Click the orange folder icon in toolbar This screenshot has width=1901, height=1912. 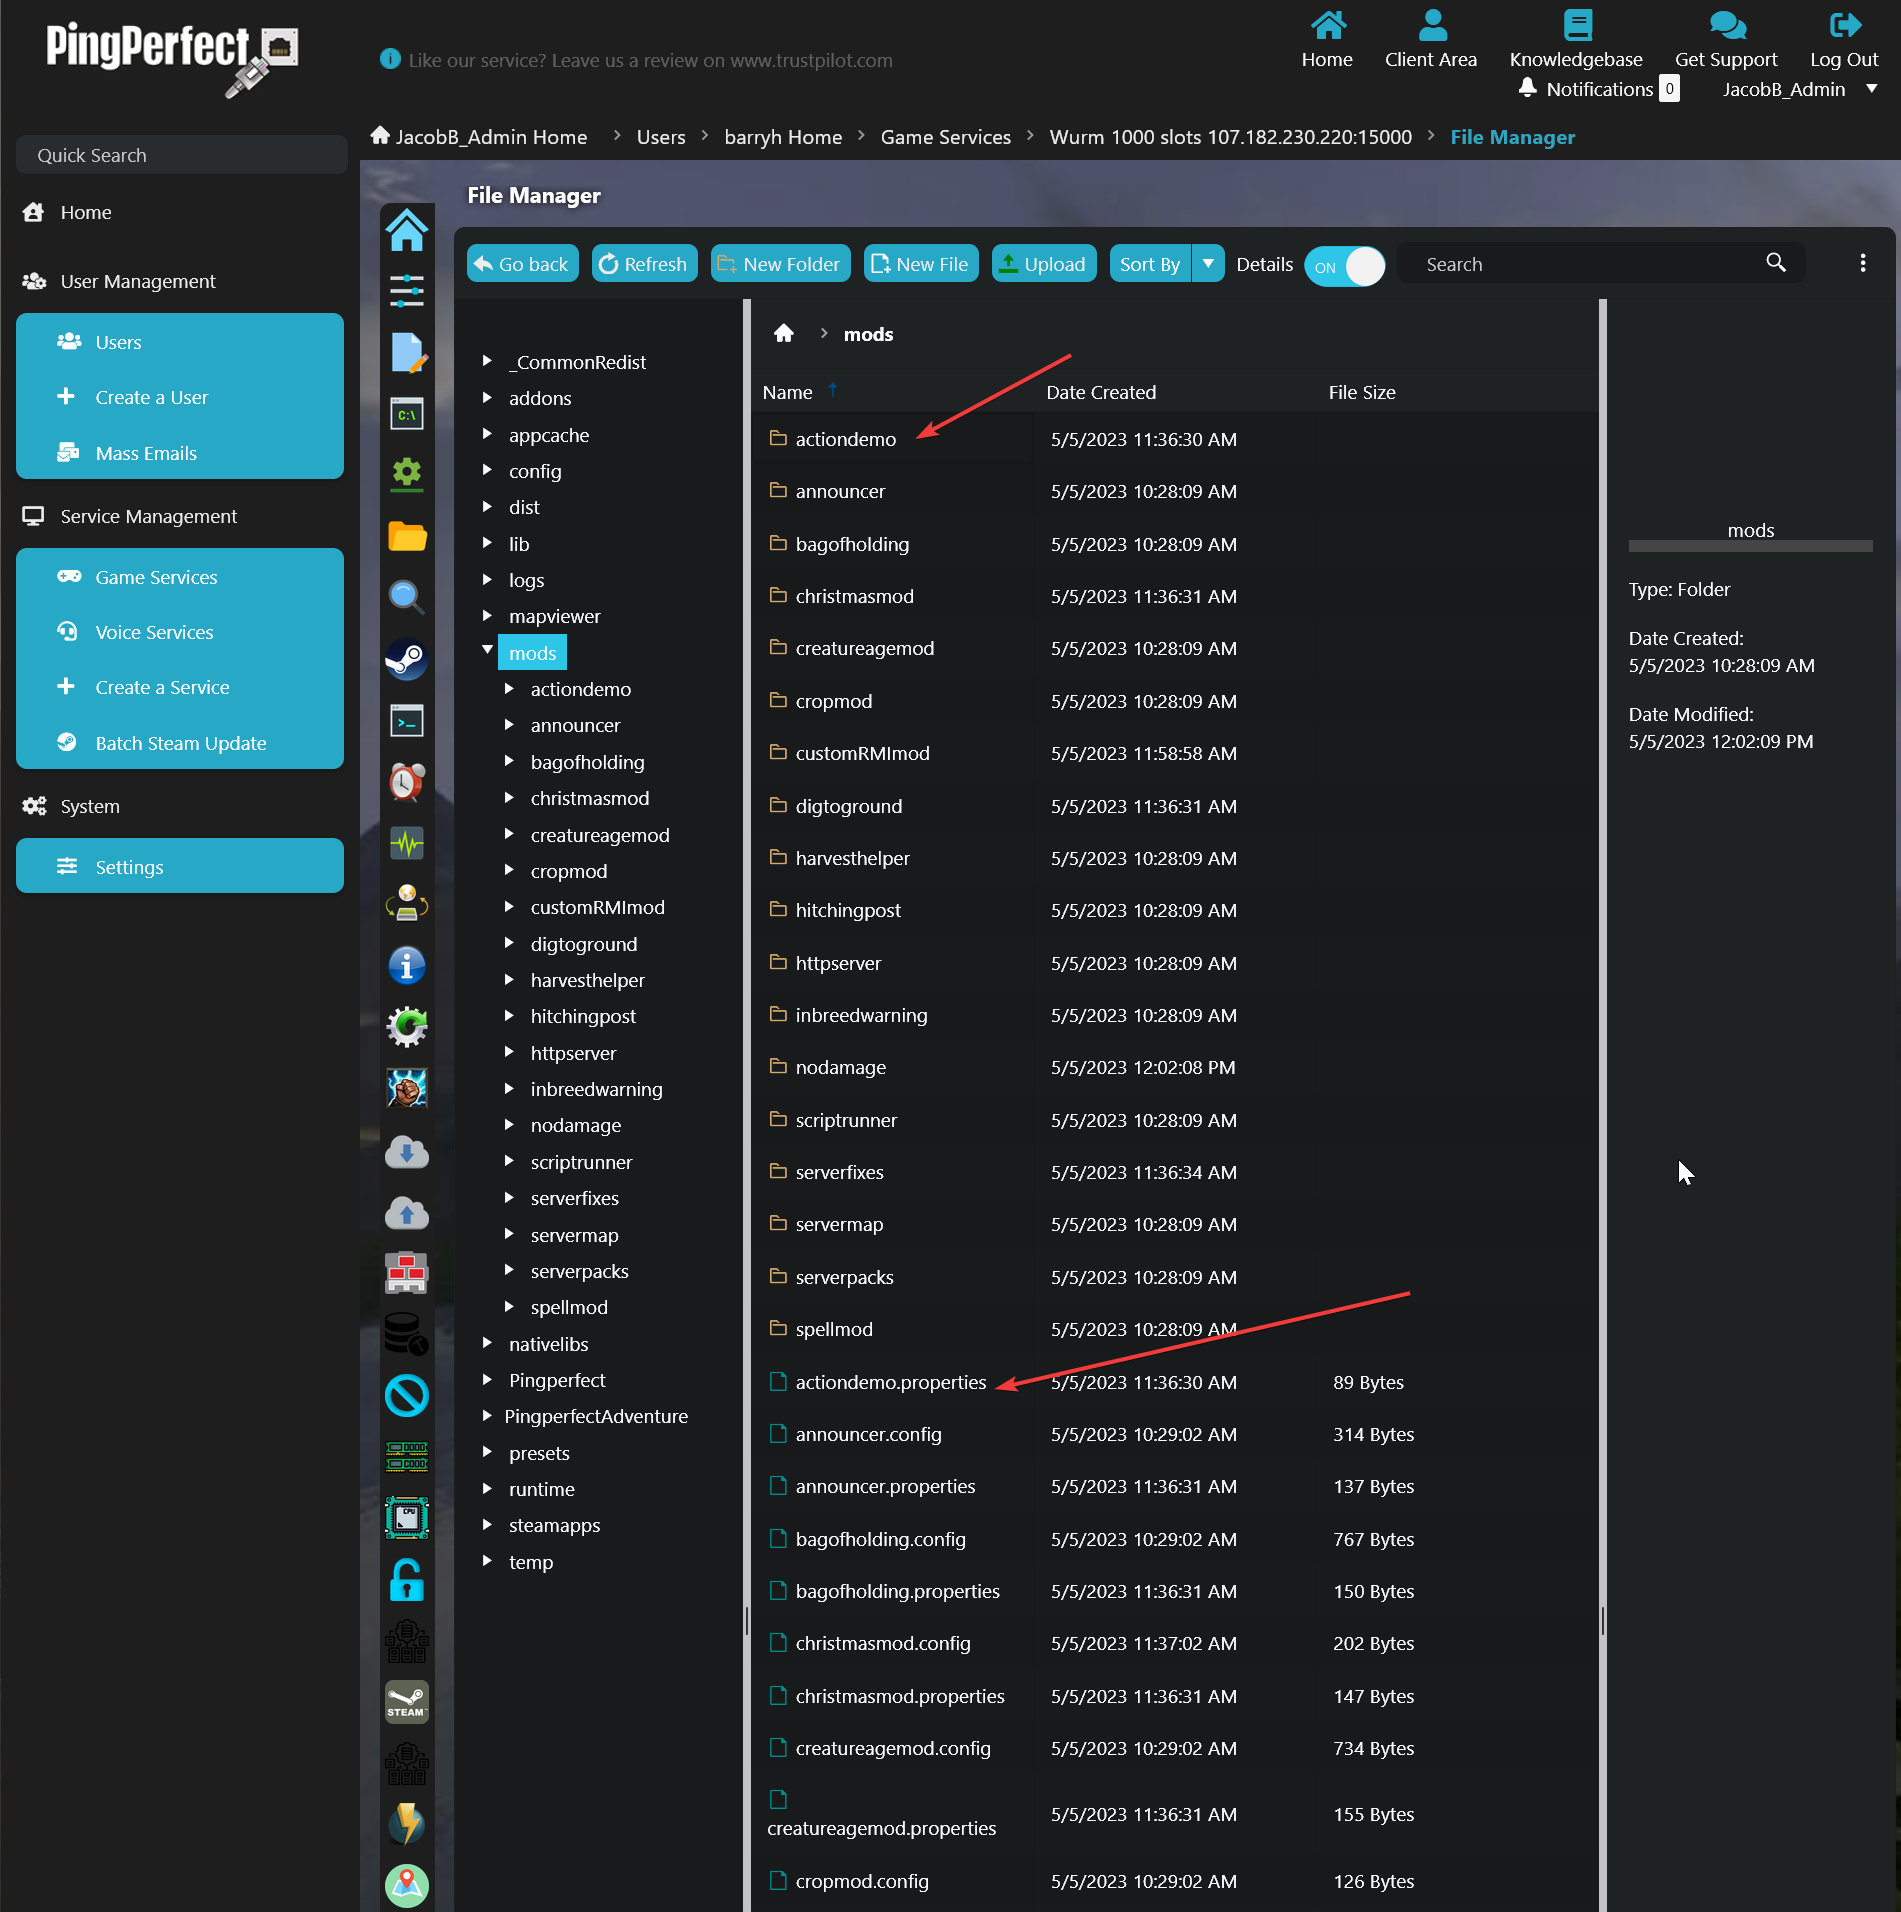406,536
